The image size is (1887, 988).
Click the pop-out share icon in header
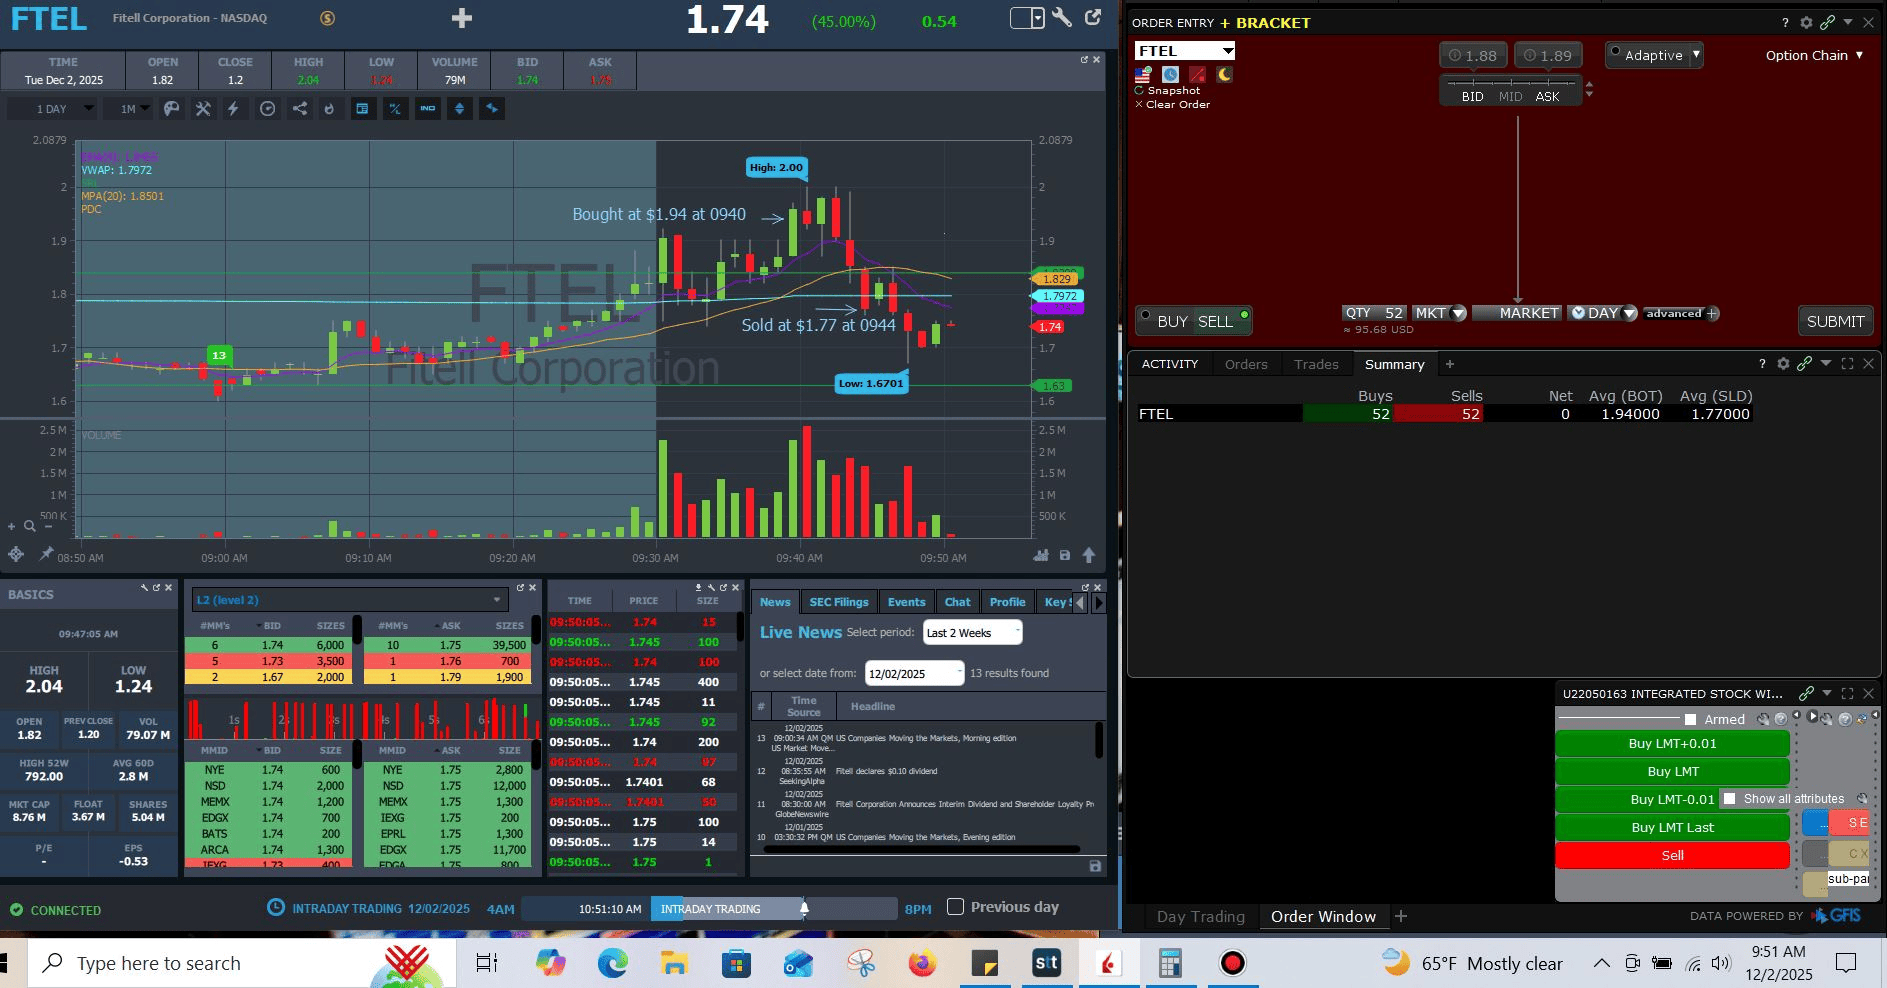[1093, 17]
